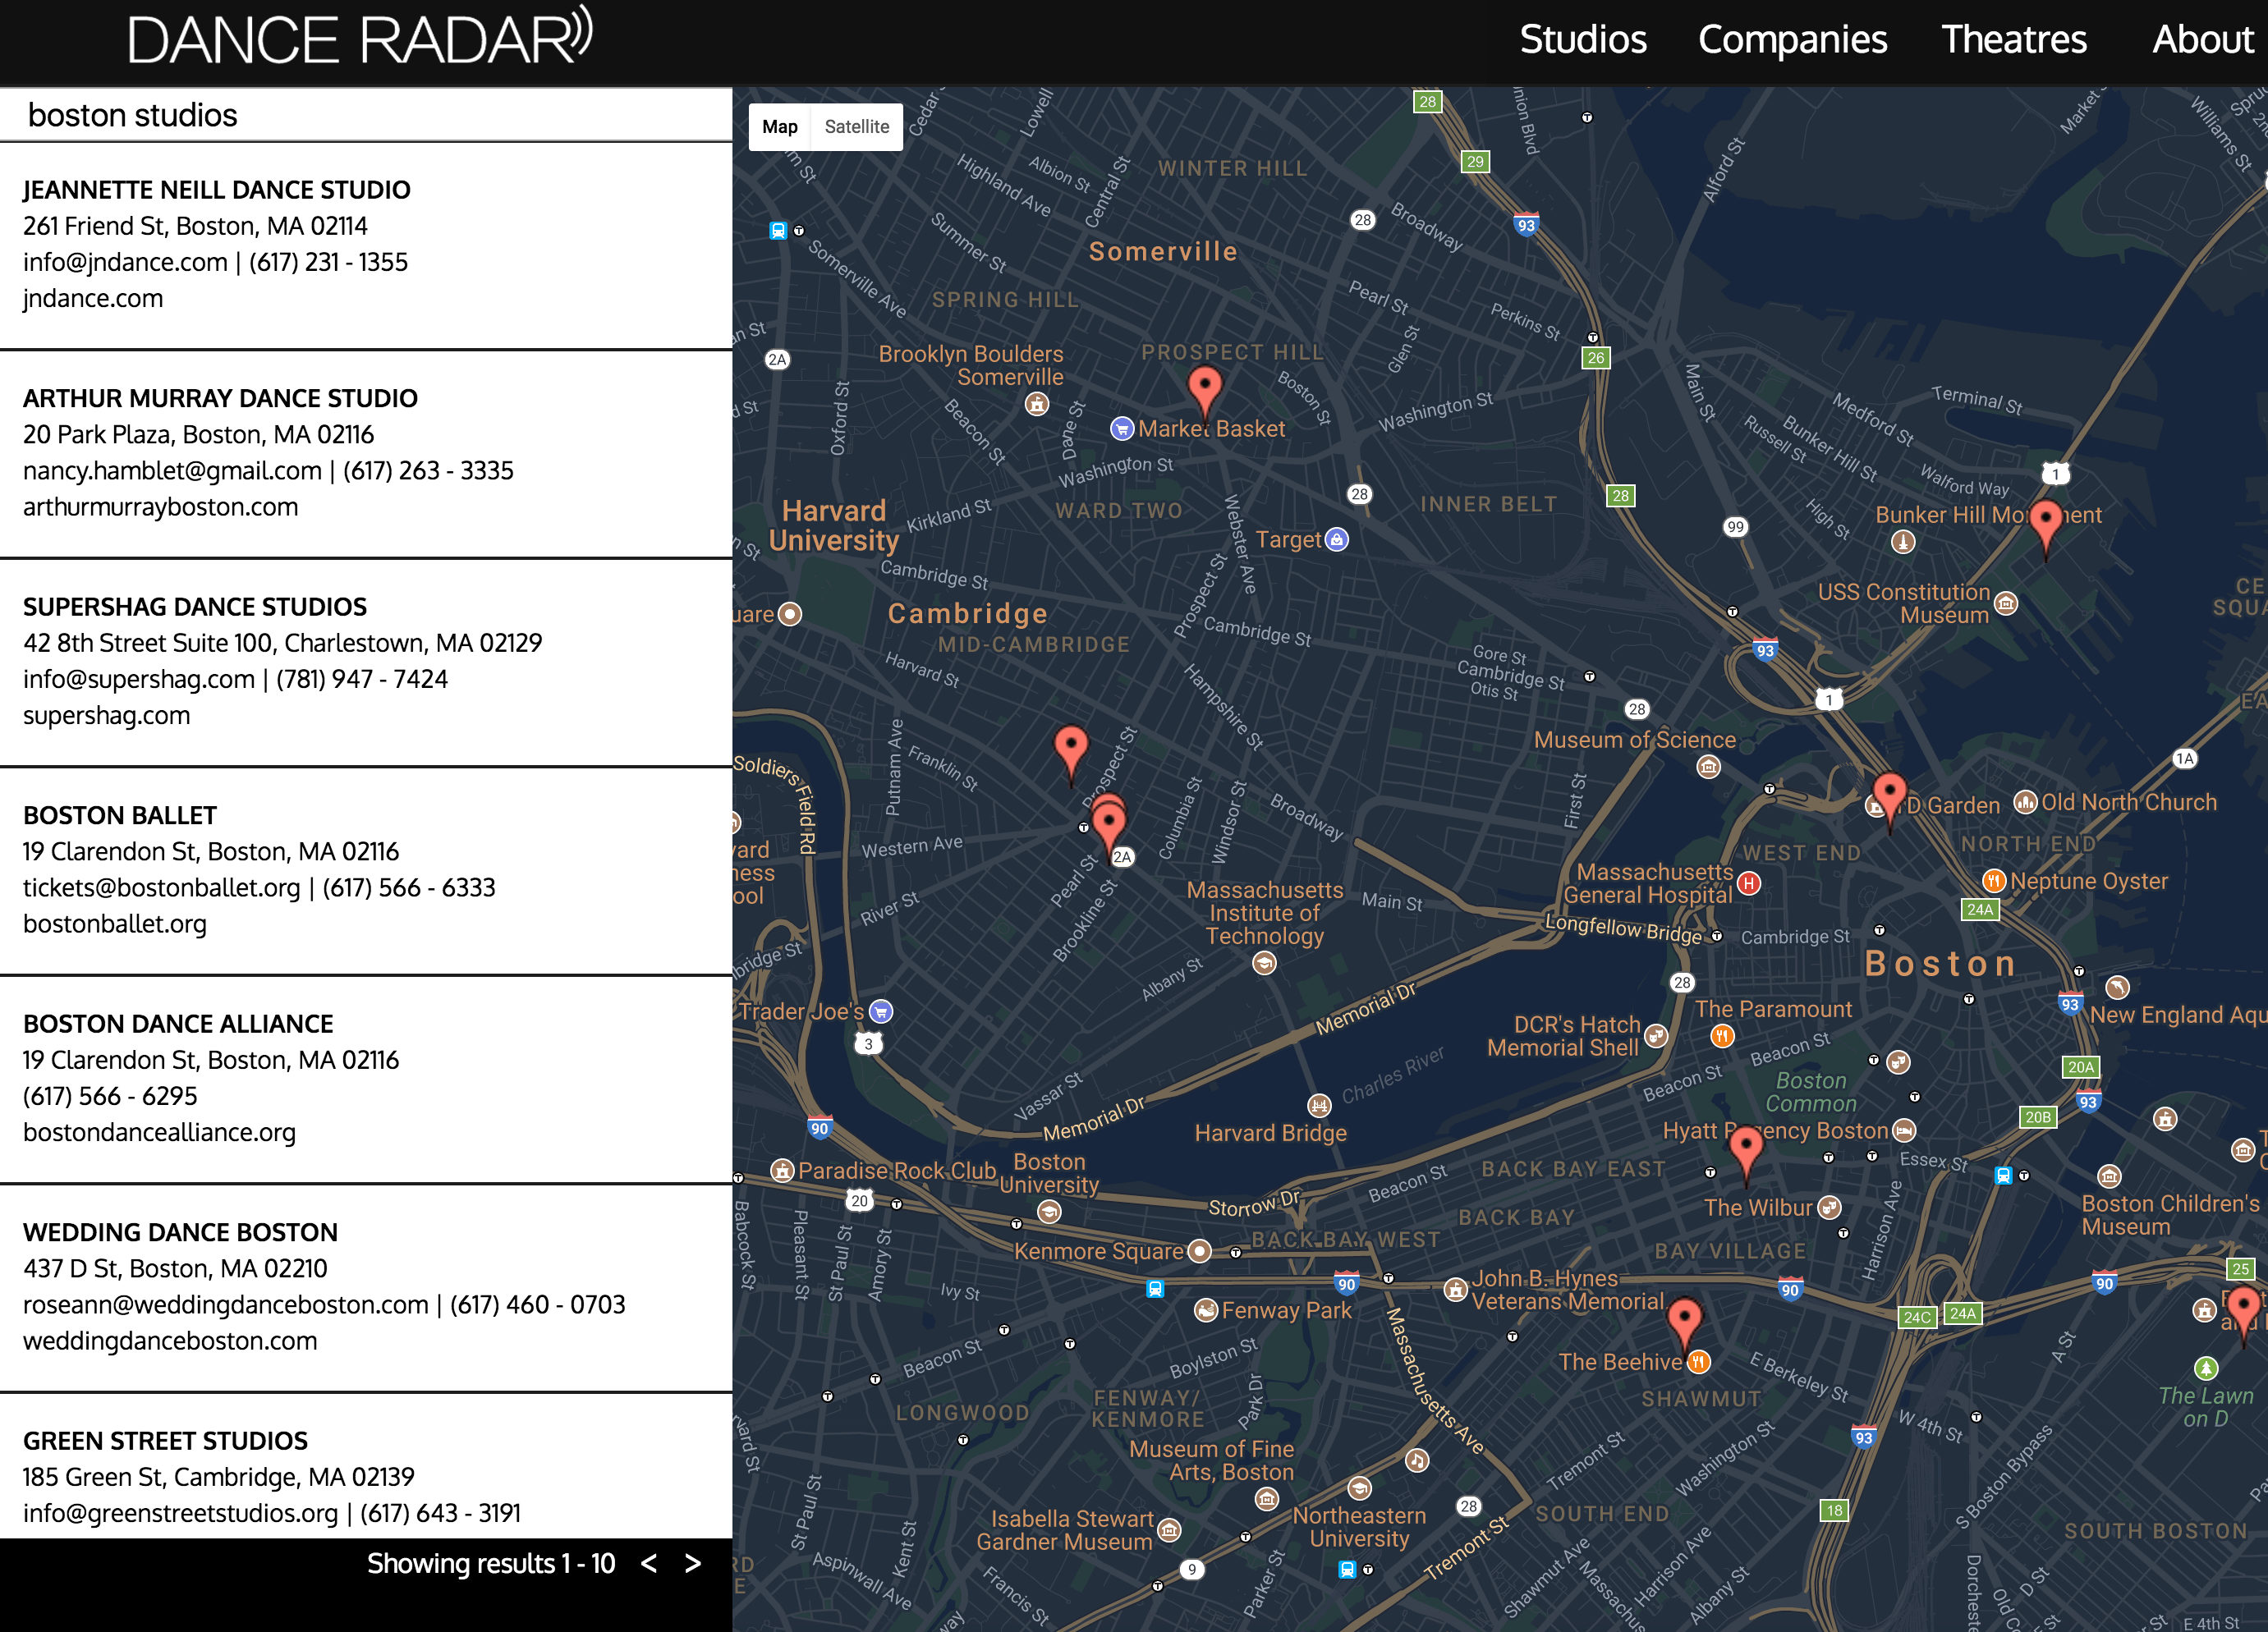Click the Boston Children's Museum icon
The height and width of the screenshot is (1632, 2268).
(2109, 1176)
